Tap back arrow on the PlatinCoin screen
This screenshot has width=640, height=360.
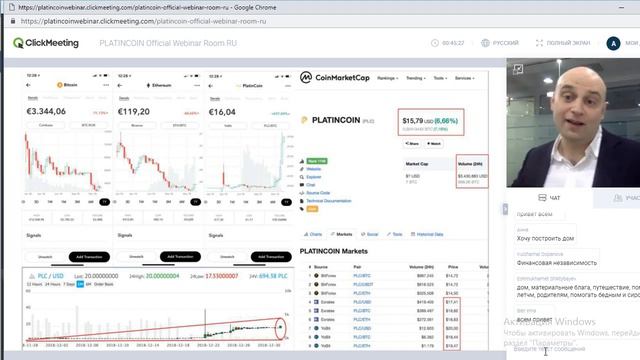pyautogui.click(x=211, y=86)
